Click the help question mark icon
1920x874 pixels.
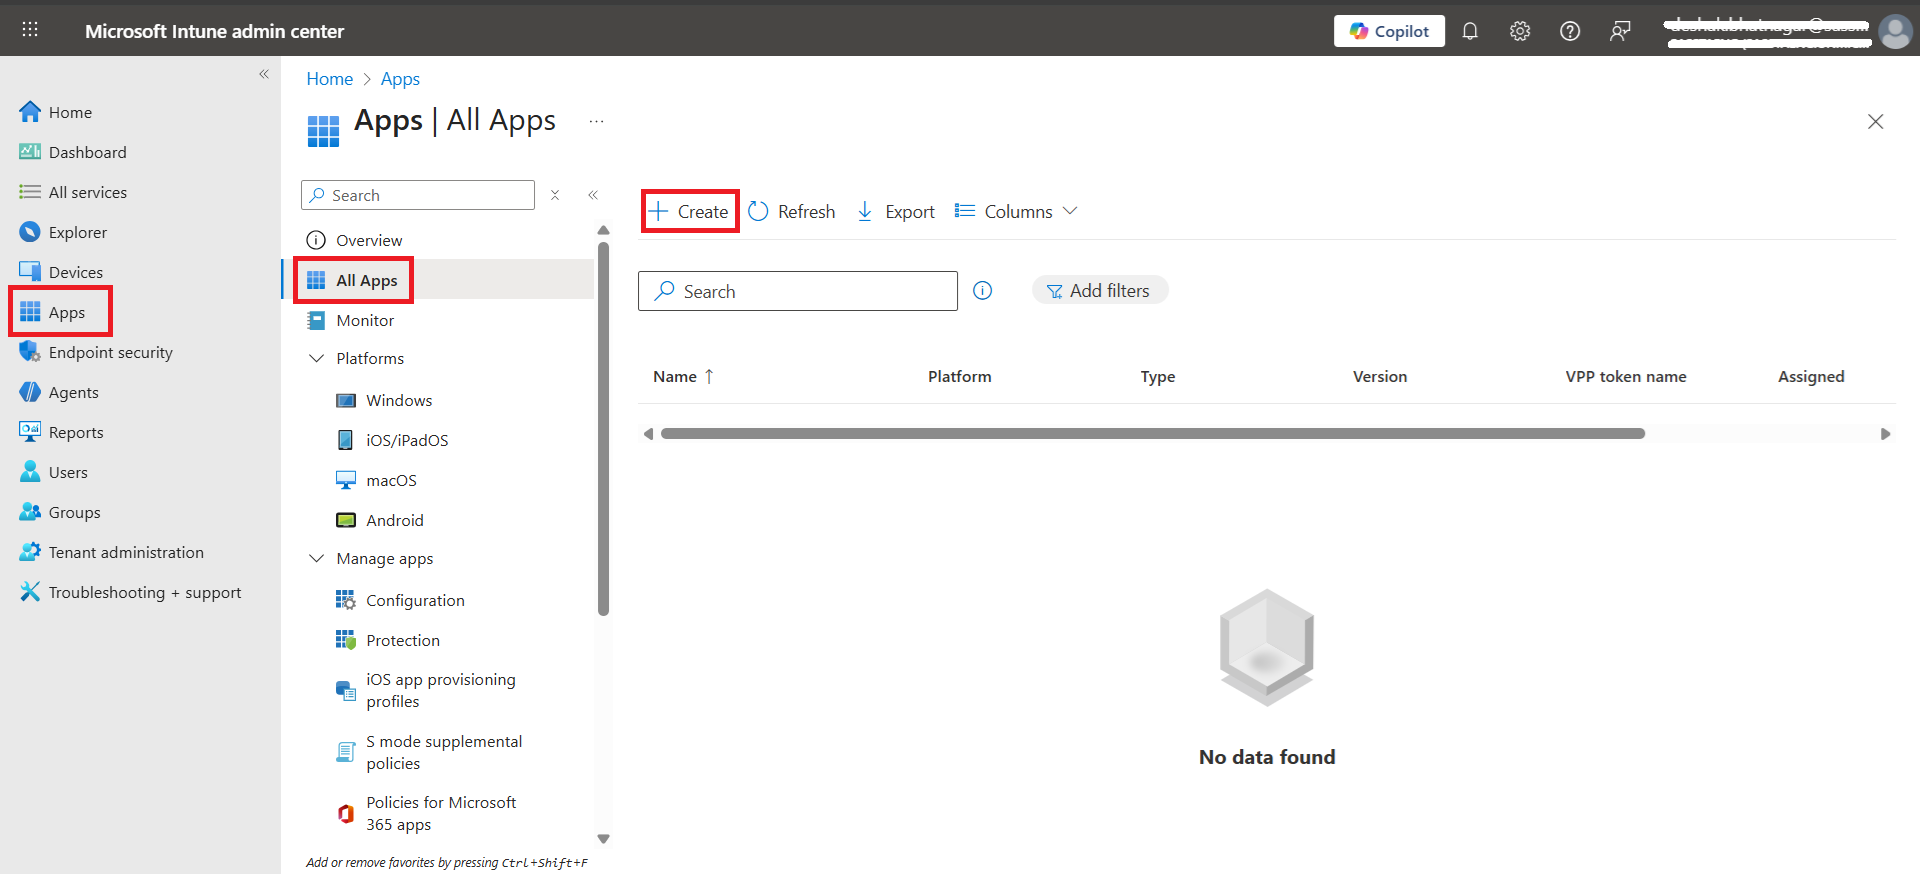click(x=1570, y=31)
